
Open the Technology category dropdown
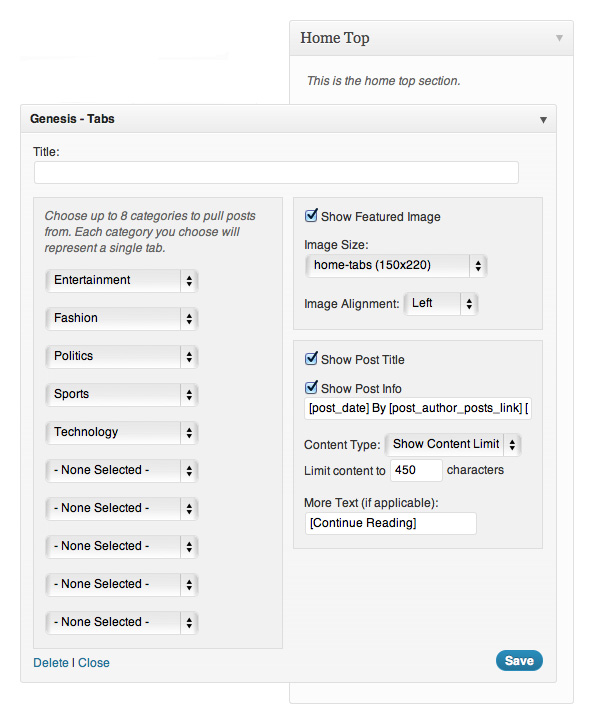(x=122, y=432)
